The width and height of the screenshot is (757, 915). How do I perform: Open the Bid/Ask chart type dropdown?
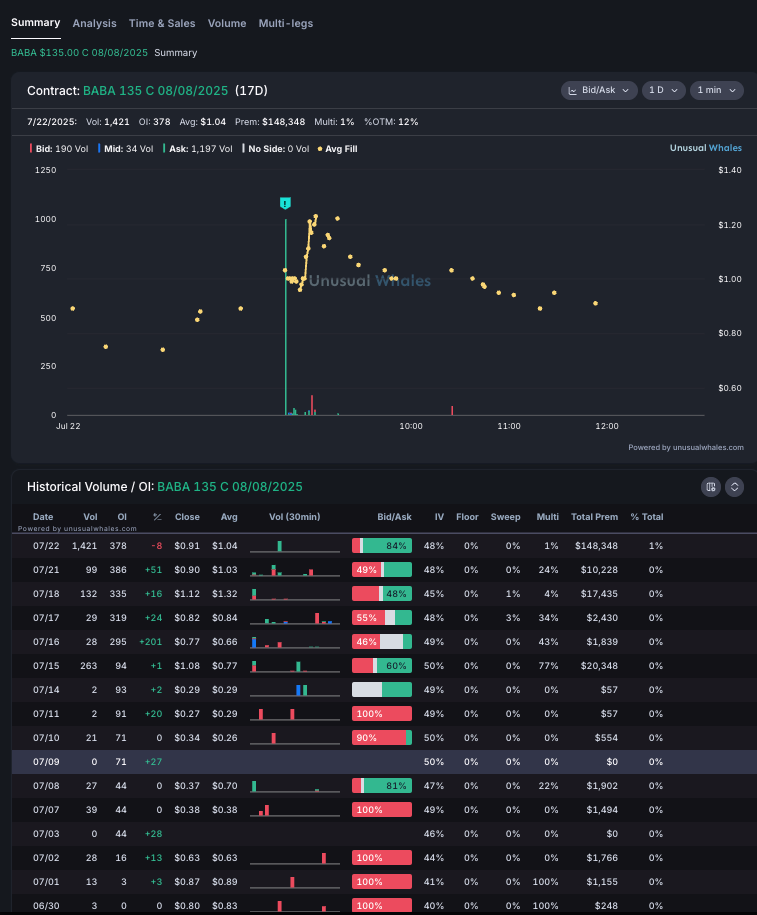click(599, 90)
